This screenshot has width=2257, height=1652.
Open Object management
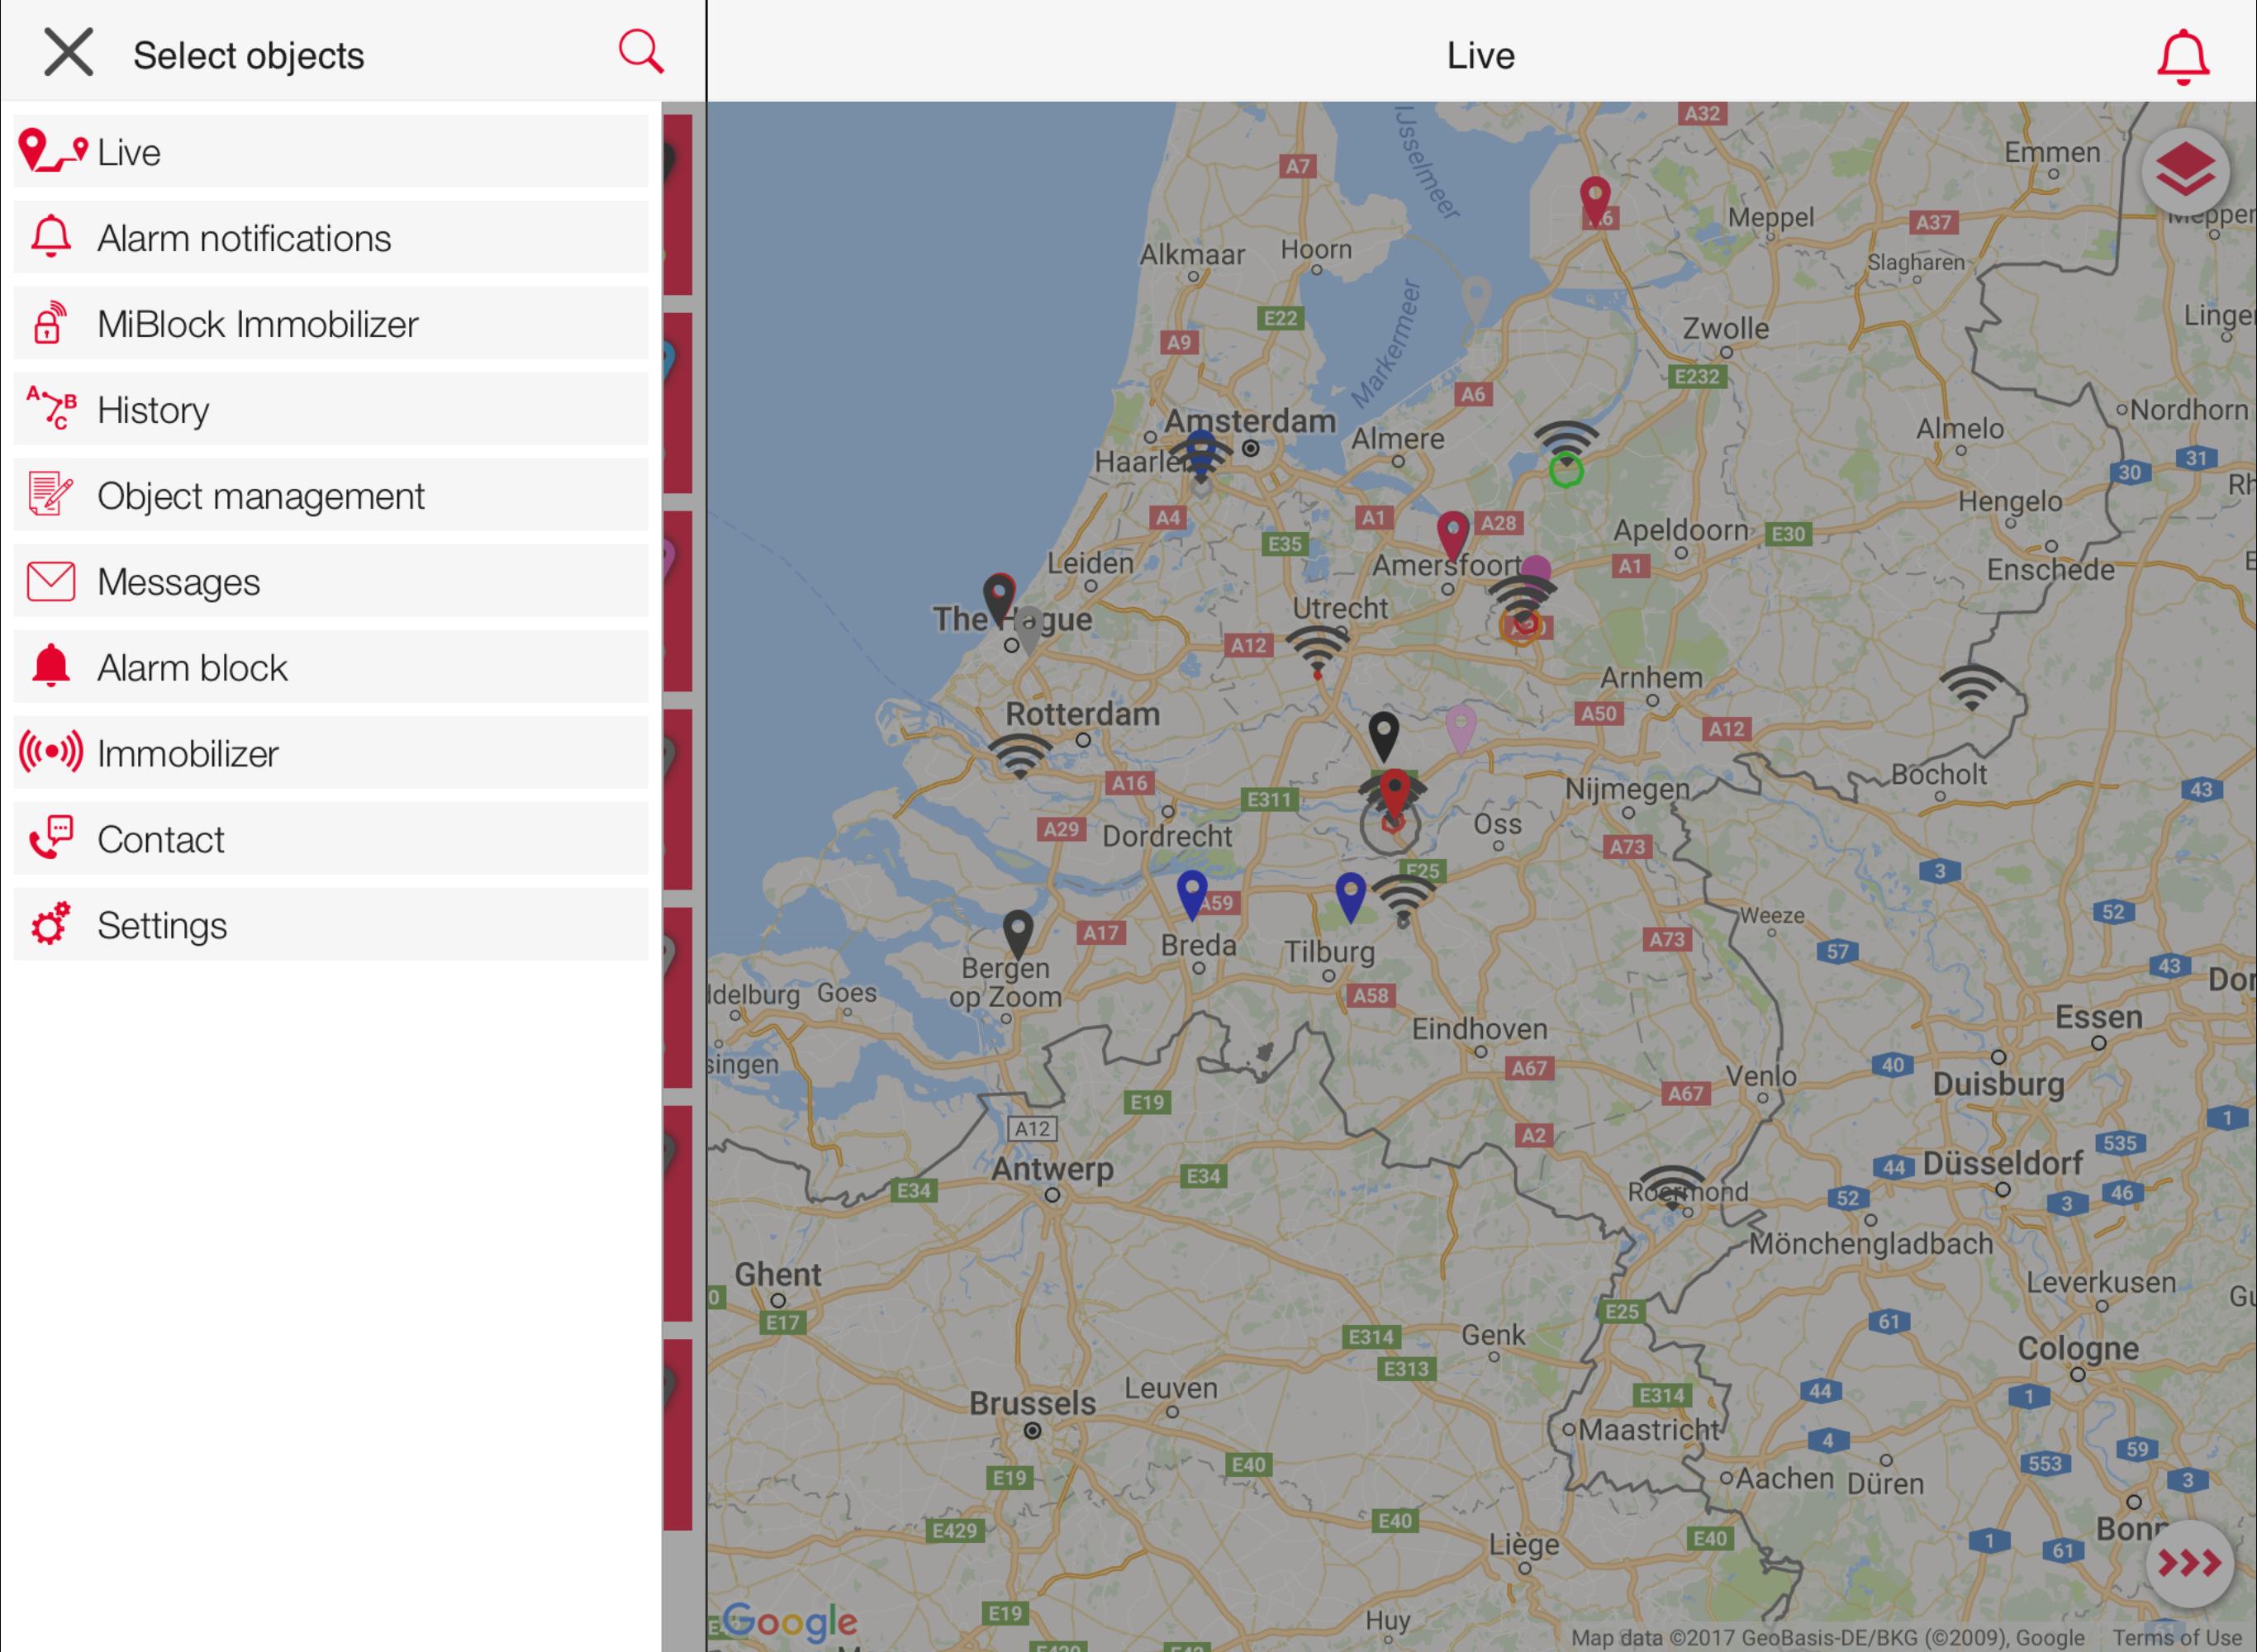coord(331,496)
